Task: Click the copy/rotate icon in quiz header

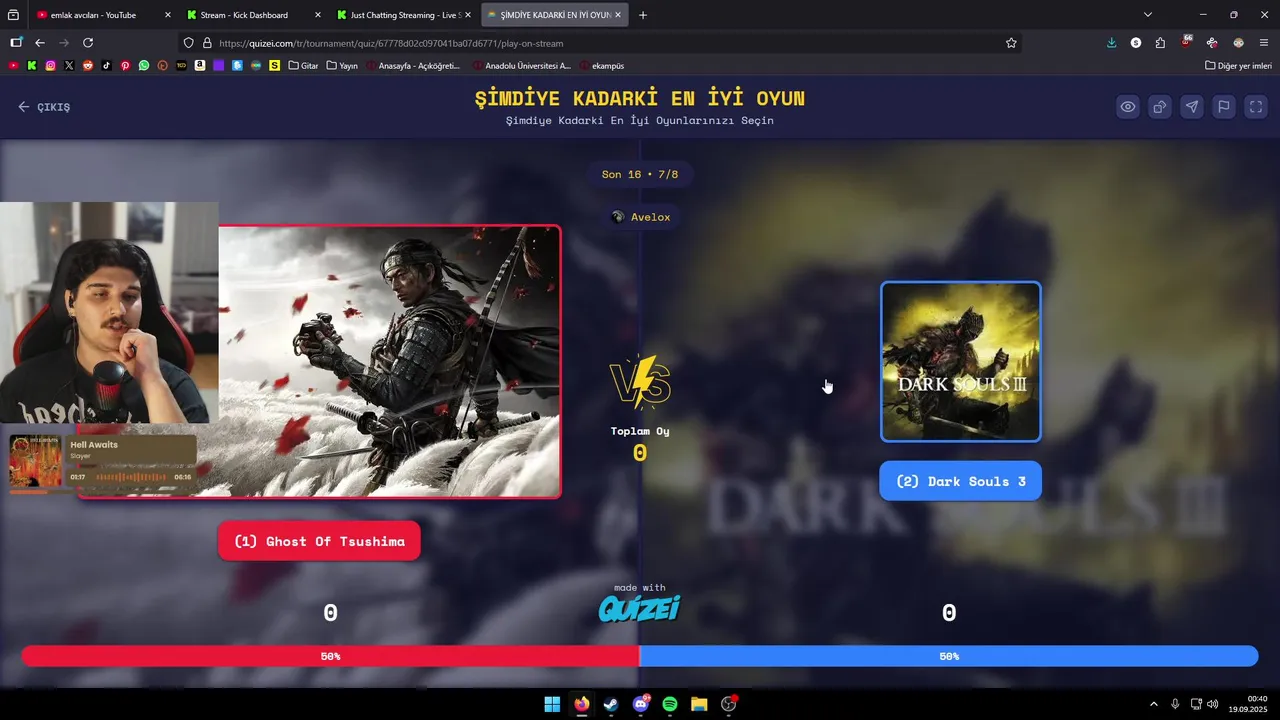Action: [x=1160, y=107]
